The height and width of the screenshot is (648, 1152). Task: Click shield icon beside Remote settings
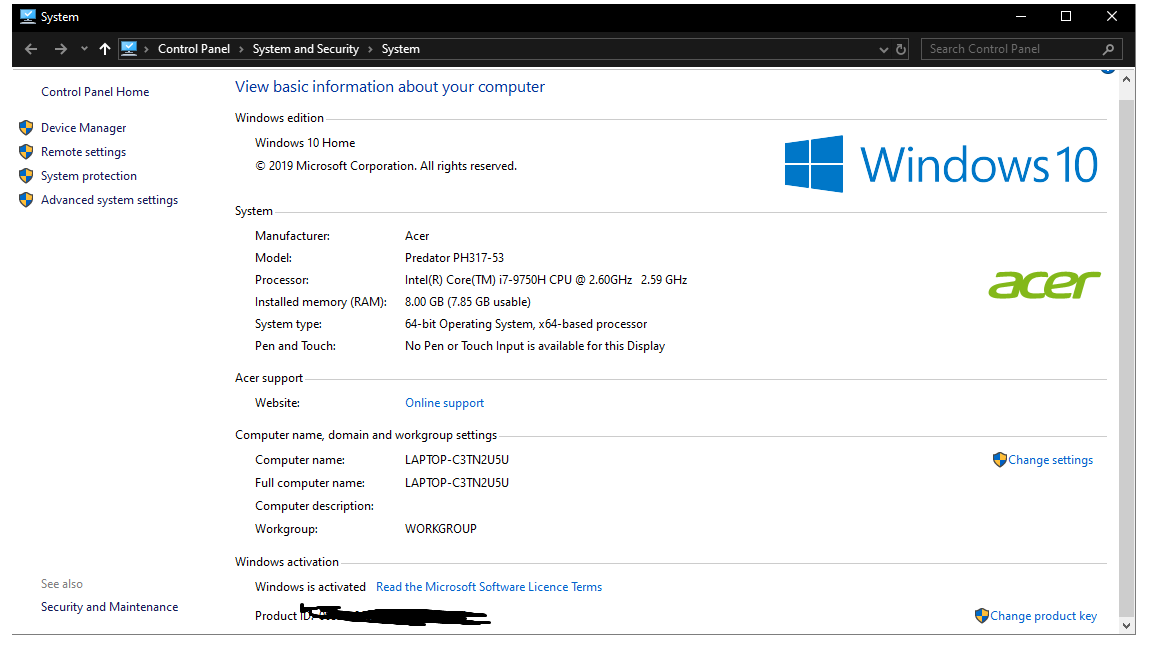pos(26,152)
